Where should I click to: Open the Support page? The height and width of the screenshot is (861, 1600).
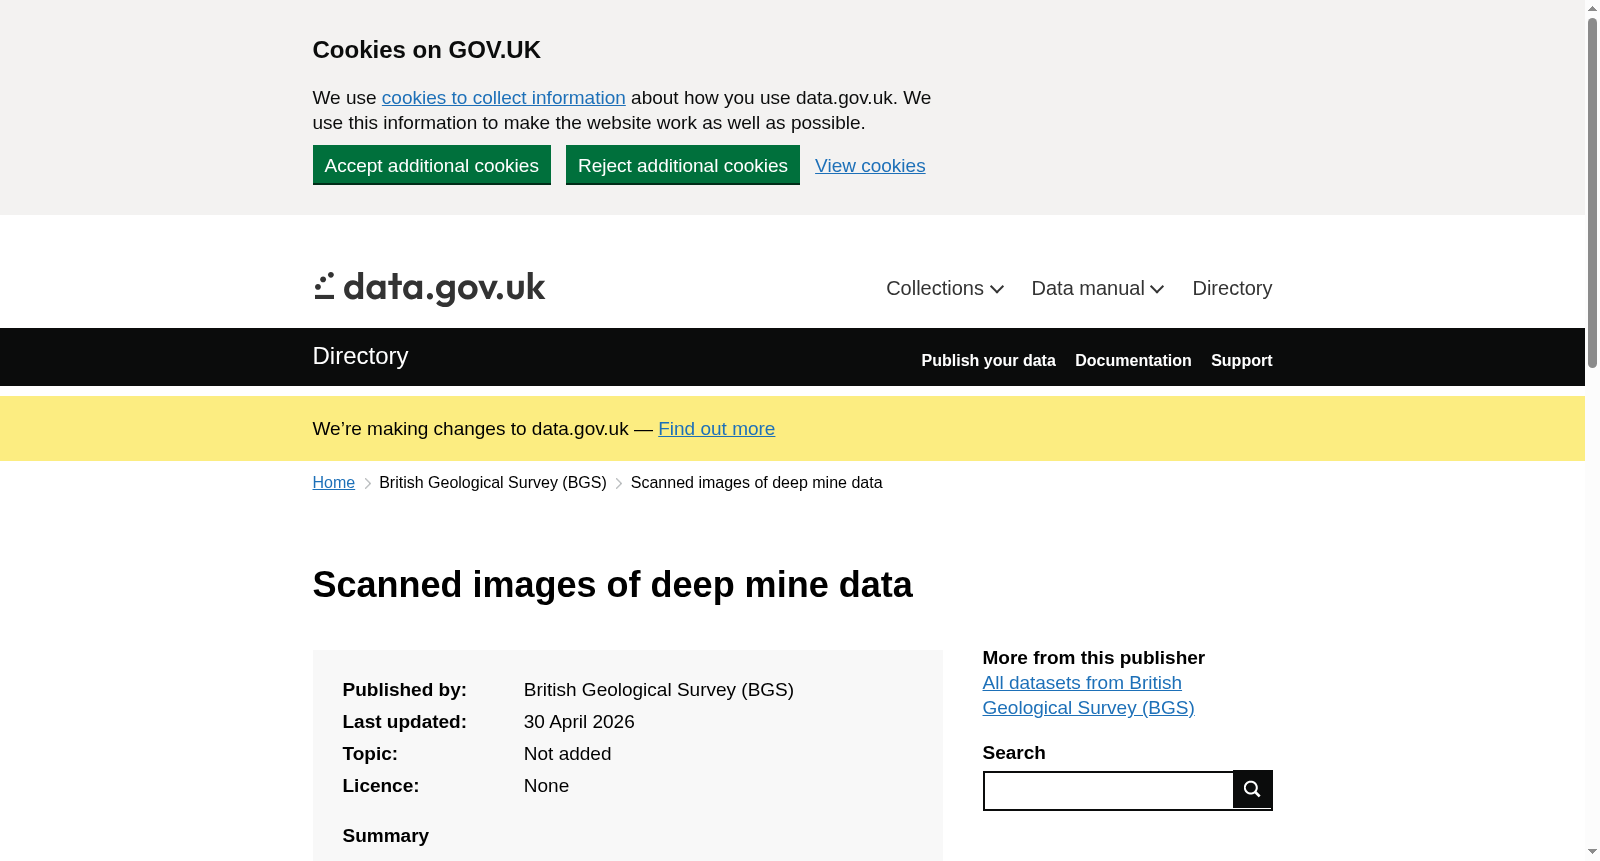[1241, 360]
